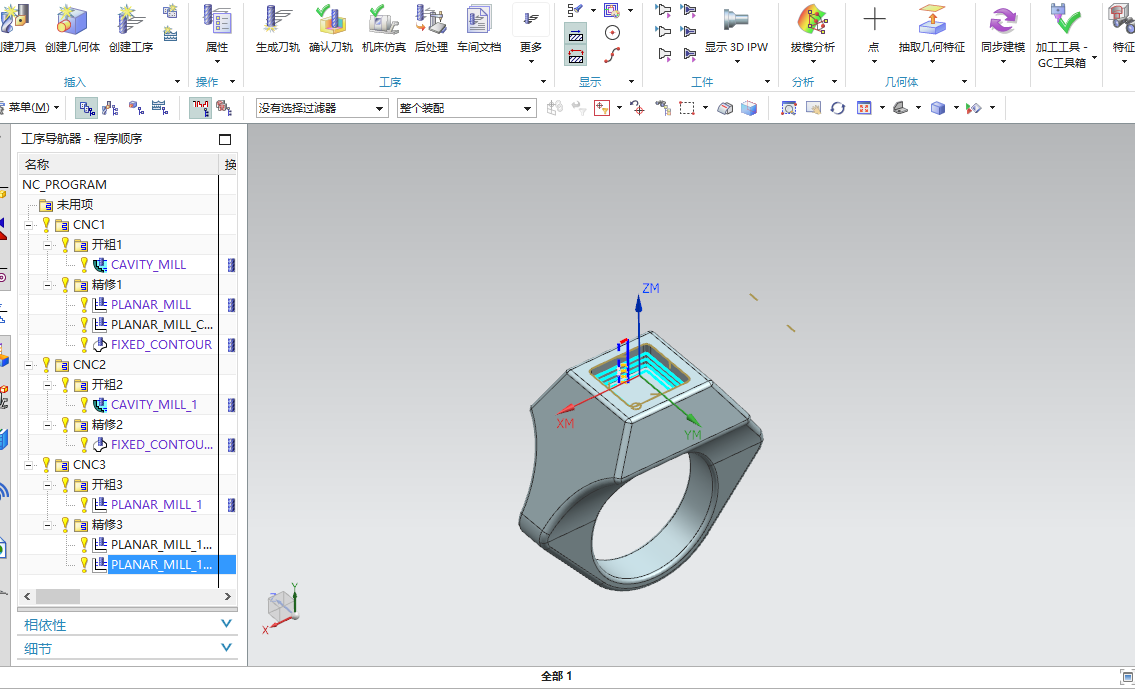
Task: Open the 工件 group options arrow
Action: pos(767,82)
